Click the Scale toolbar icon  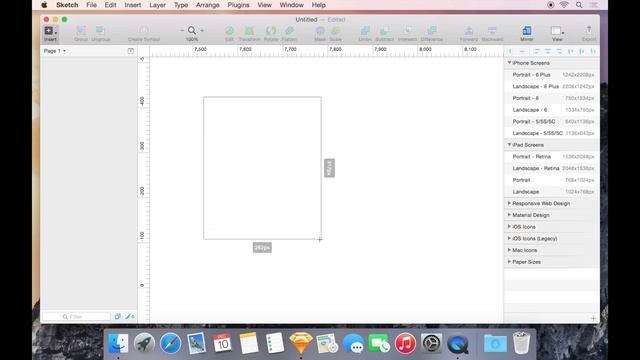pyautogui.click(x=336, y=31)
